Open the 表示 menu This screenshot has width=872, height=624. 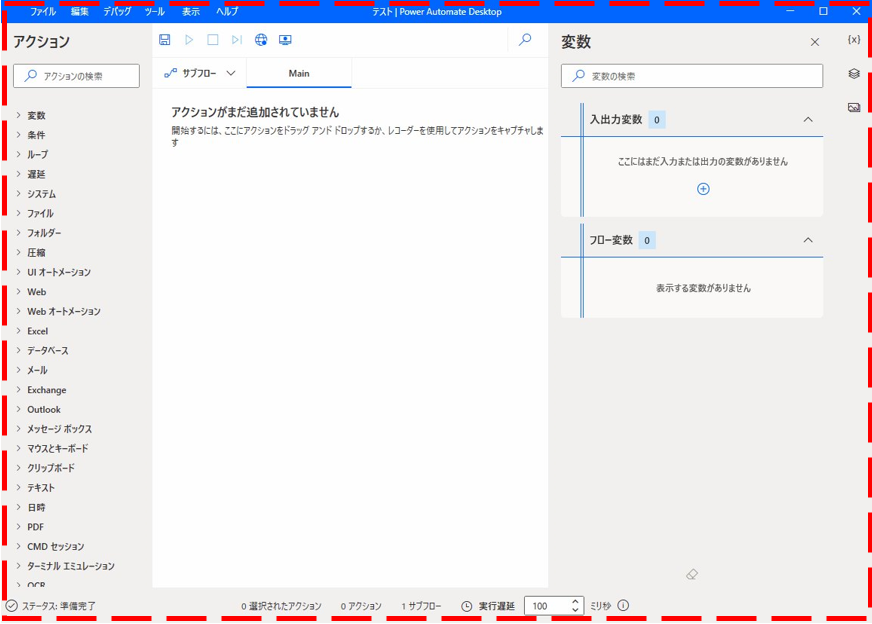pos(191,11)
